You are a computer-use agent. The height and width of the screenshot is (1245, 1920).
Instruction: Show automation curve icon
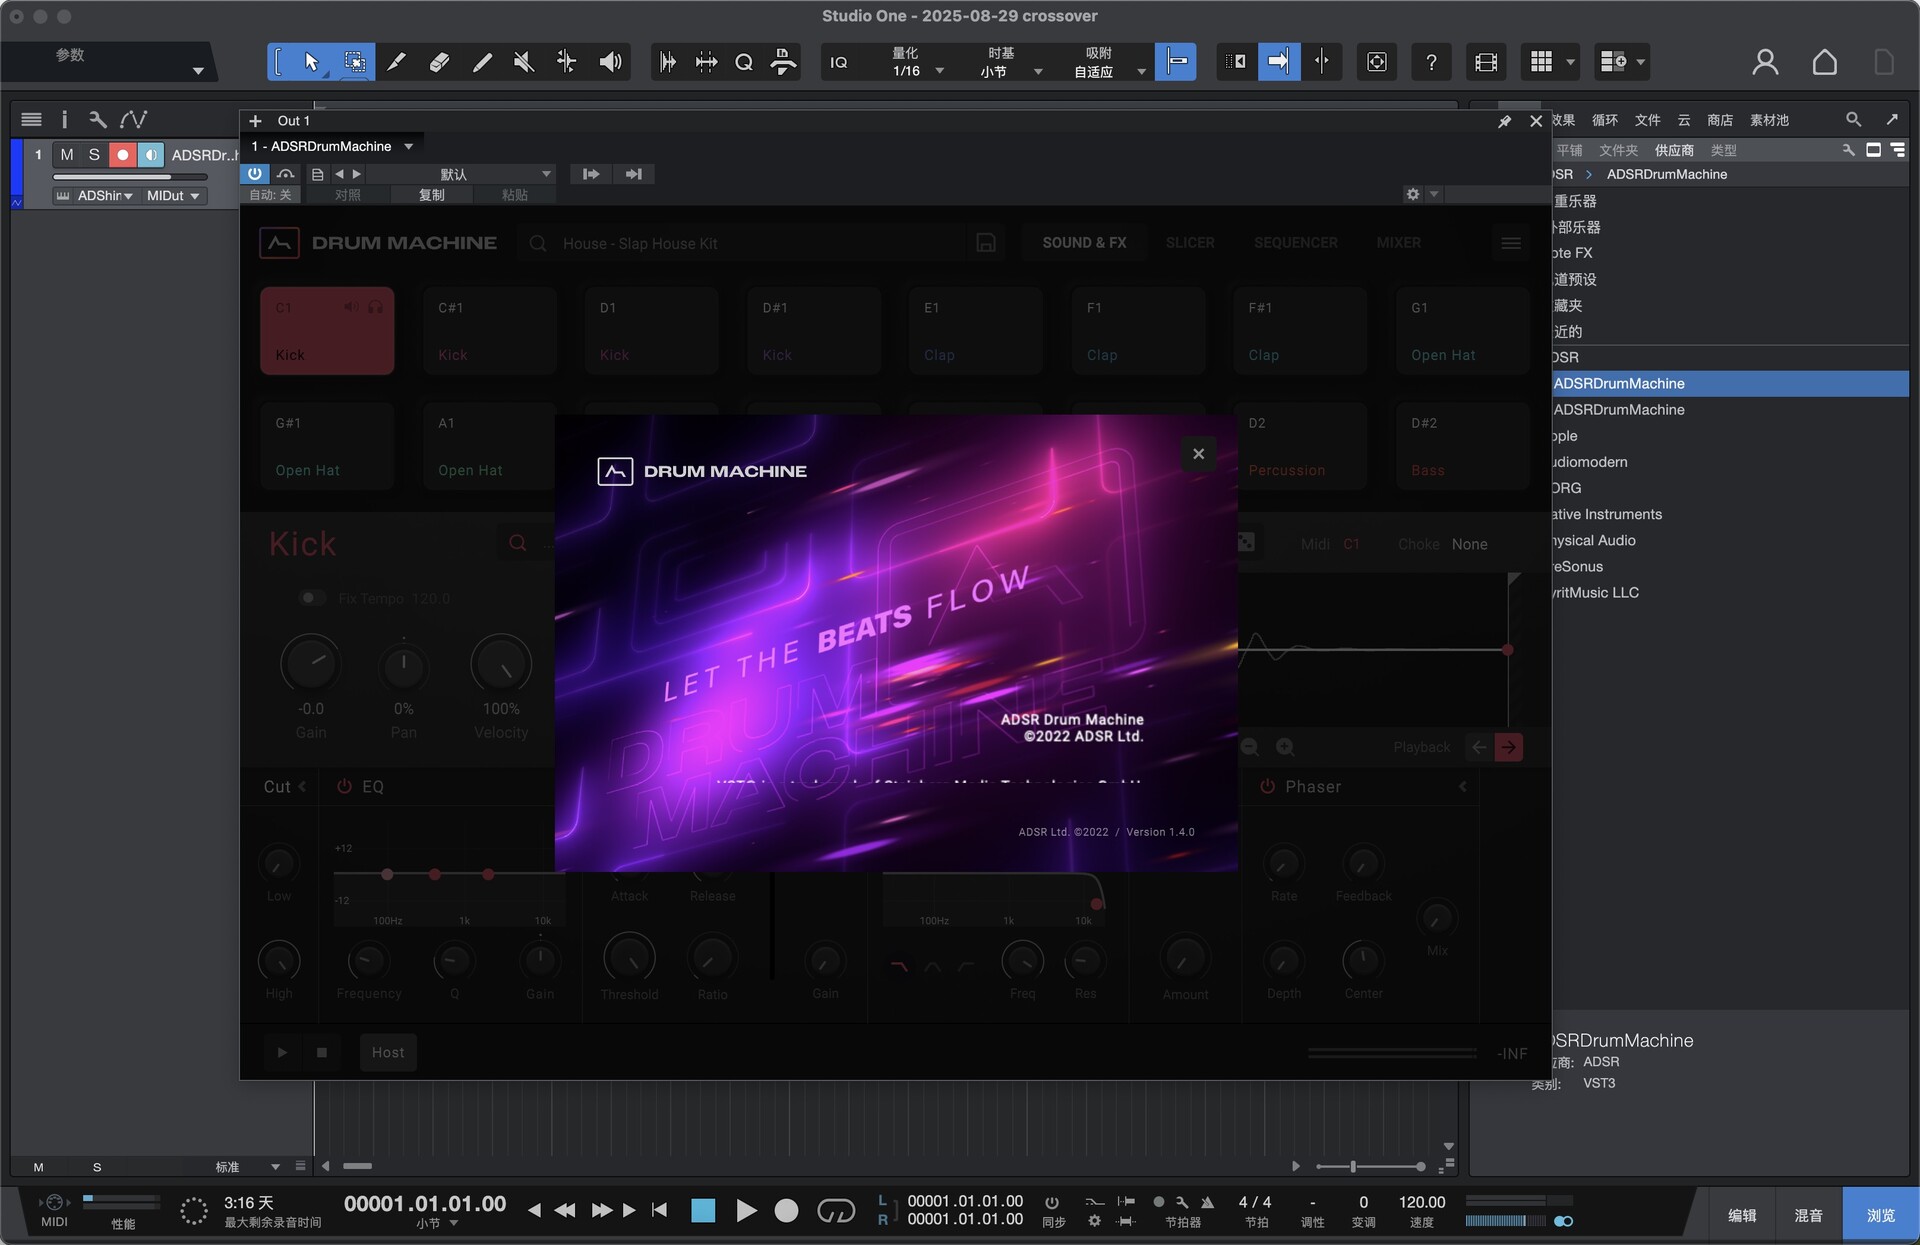(133, 120)
